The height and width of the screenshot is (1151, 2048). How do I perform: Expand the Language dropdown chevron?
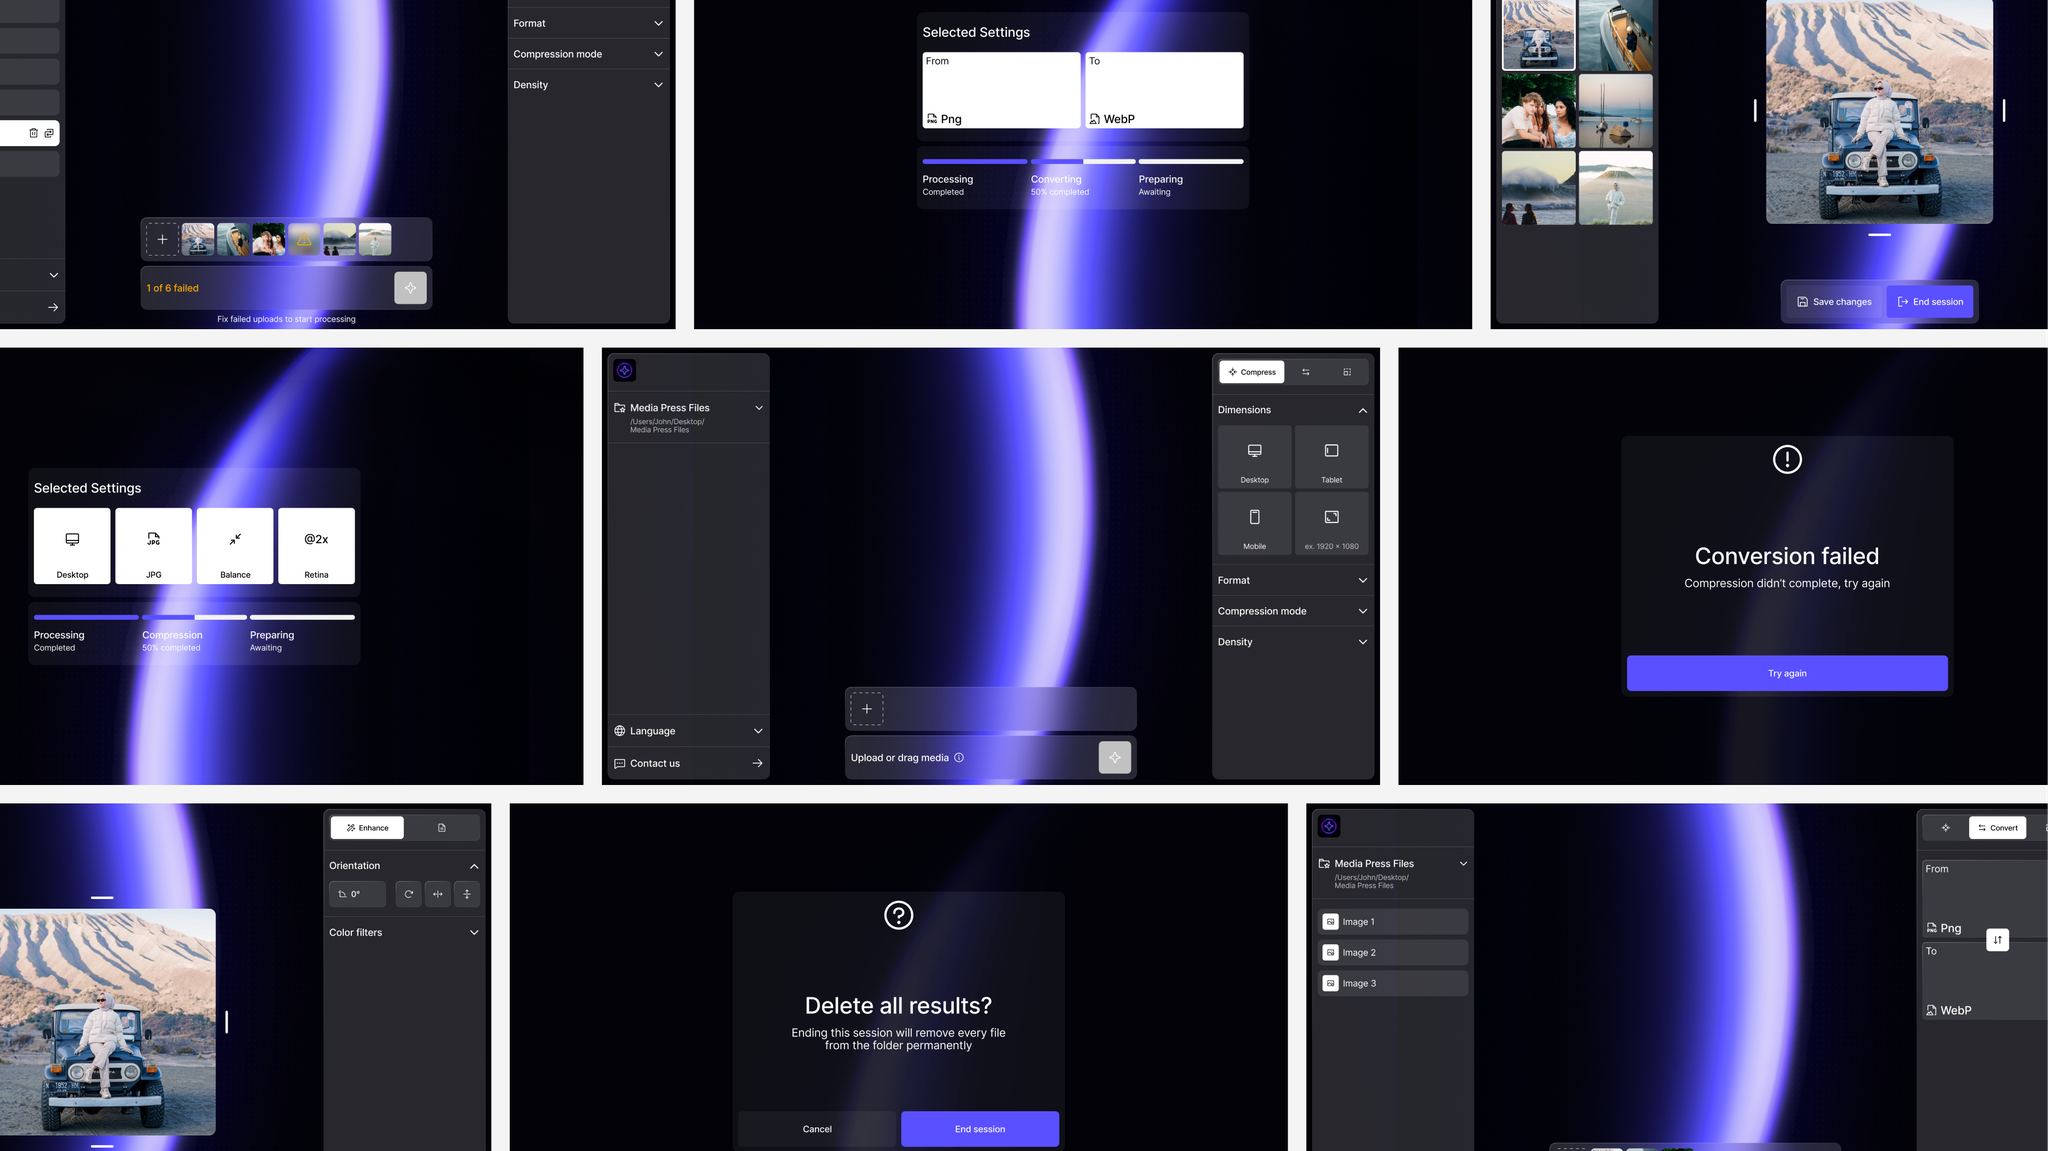(x=758, y=731)
